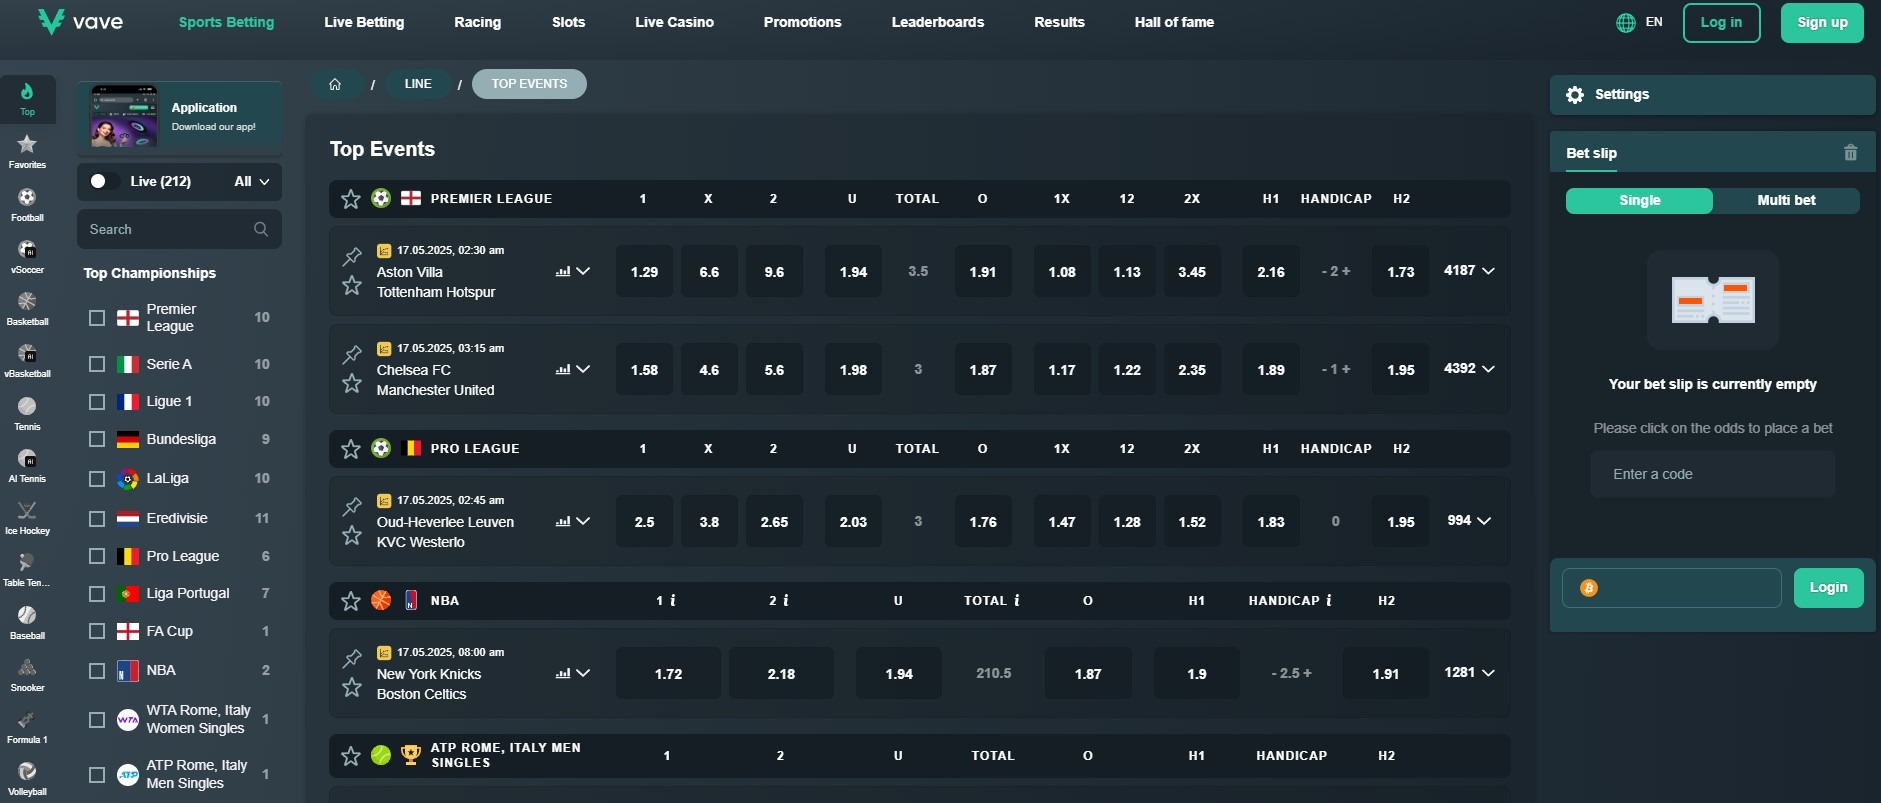Click the search magnifier icon
Image resolution: width=1881 pixels, height=803 pixels.
(261, 229)
